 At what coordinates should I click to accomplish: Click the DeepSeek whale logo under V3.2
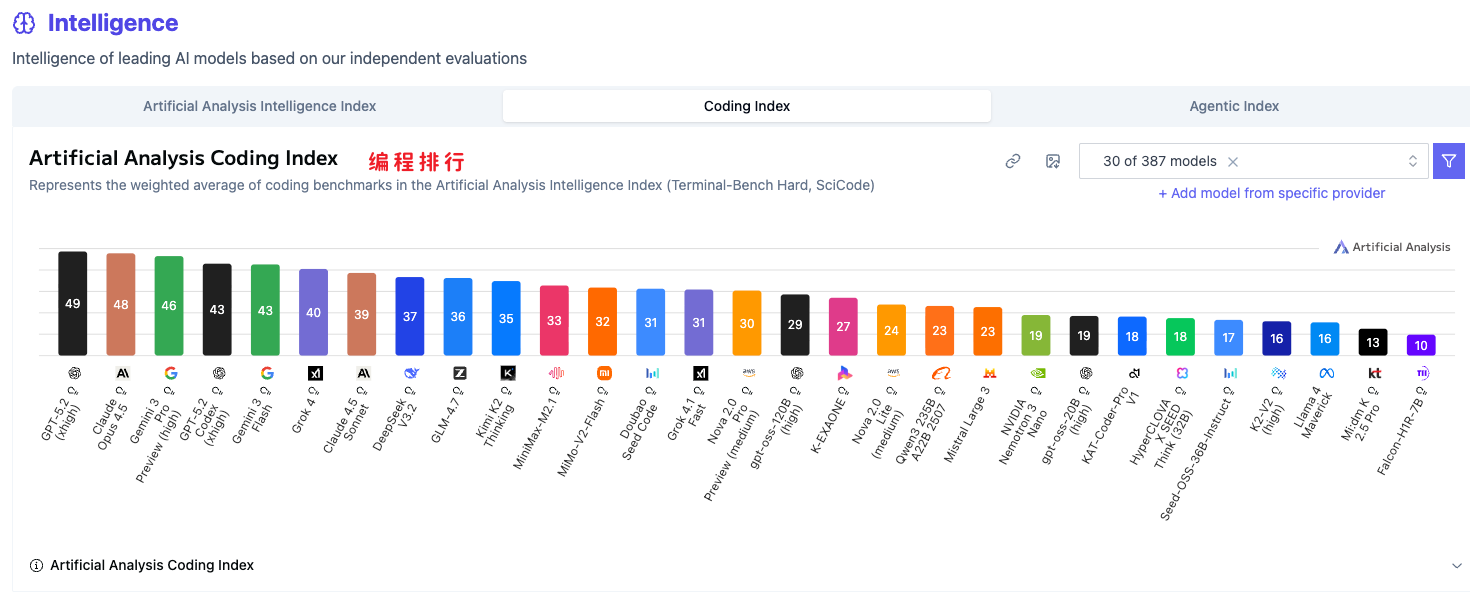[x=410, y=373]
